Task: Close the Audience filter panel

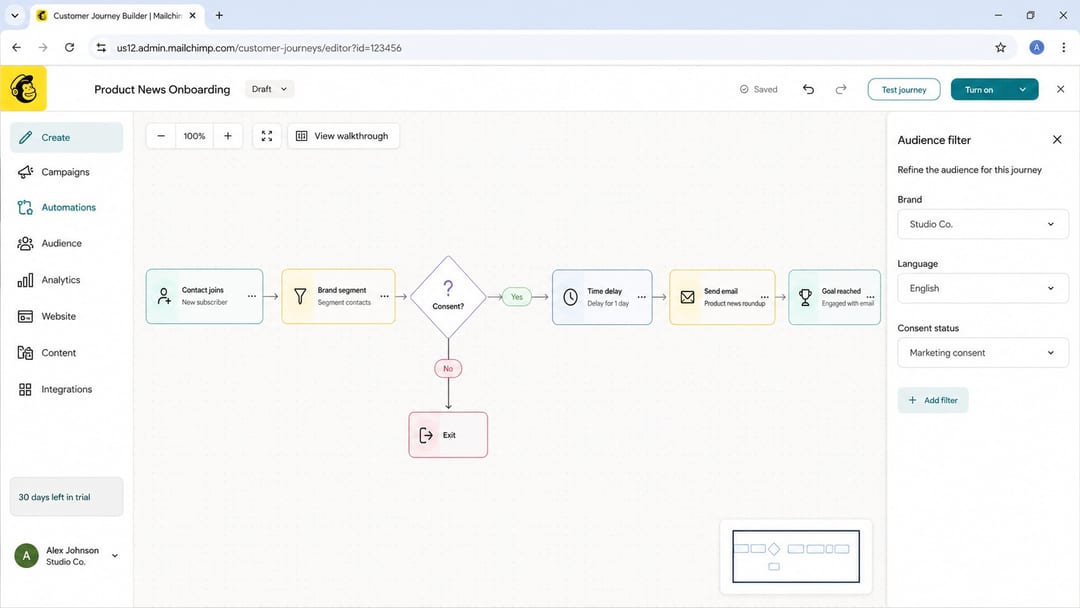Action: (1057, 140)
